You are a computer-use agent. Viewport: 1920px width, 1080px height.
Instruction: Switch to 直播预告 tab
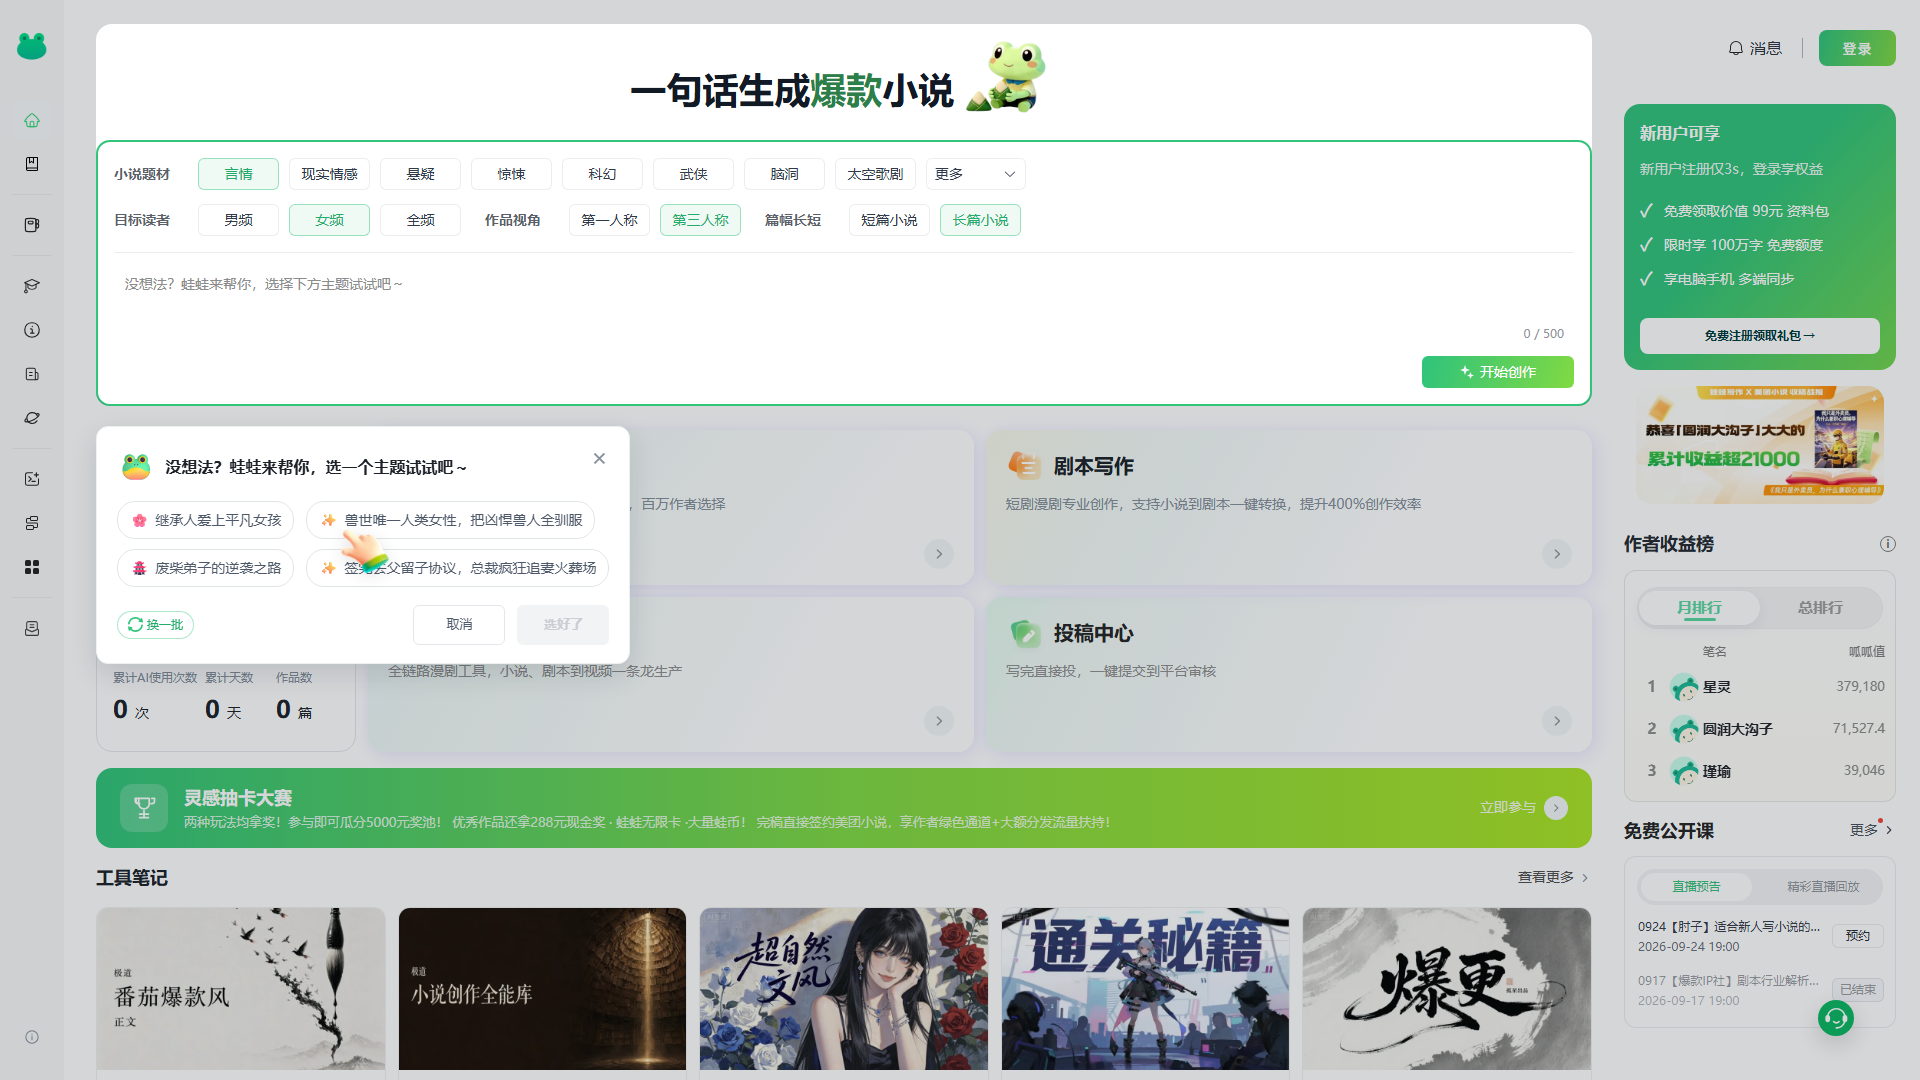[x=1696, y=887]
